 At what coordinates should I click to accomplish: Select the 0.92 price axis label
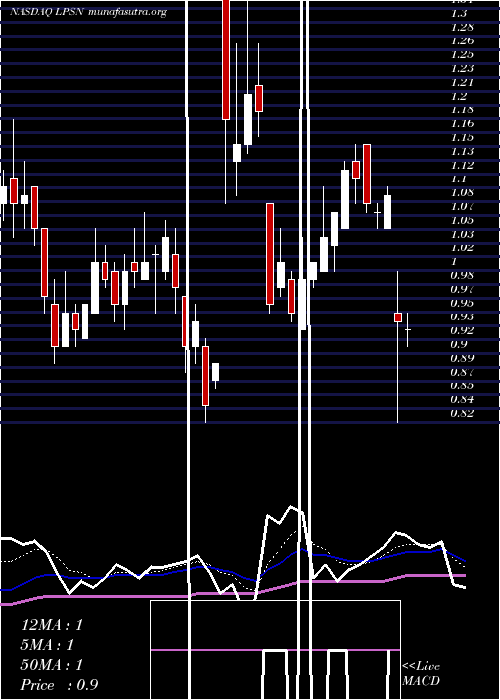pos(462,330)
